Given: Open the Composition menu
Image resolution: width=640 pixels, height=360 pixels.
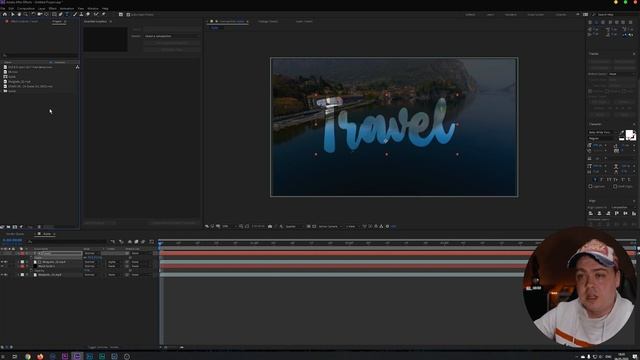Looking at the screenshot, I should pos(26,9).
